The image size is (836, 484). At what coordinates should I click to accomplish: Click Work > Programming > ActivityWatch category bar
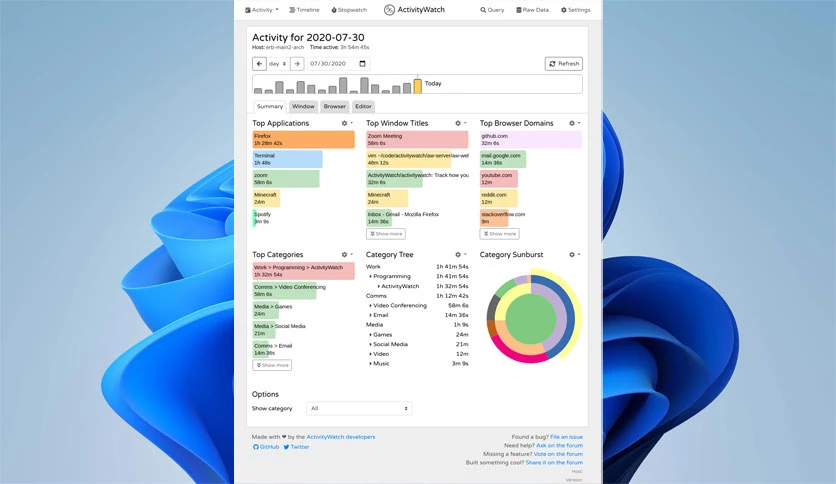point(303,271)
